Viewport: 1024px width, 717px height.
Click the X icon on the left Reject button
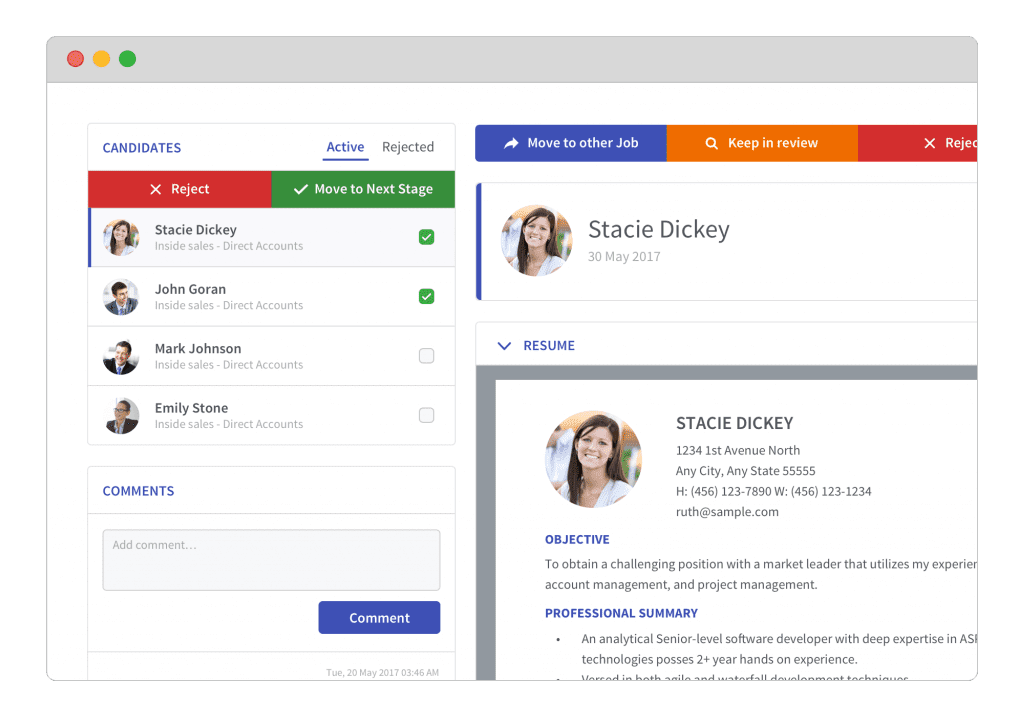(x=155, y=189)
